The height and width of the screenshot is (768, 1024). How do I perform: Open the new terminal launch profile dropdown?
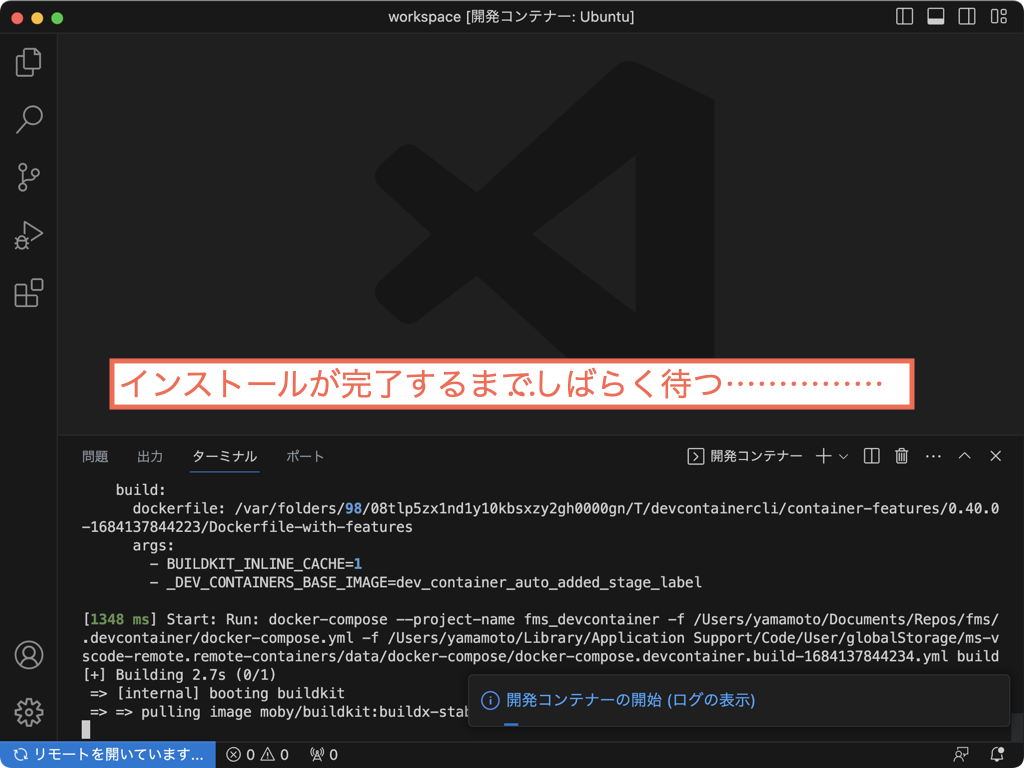pos(843,456)
